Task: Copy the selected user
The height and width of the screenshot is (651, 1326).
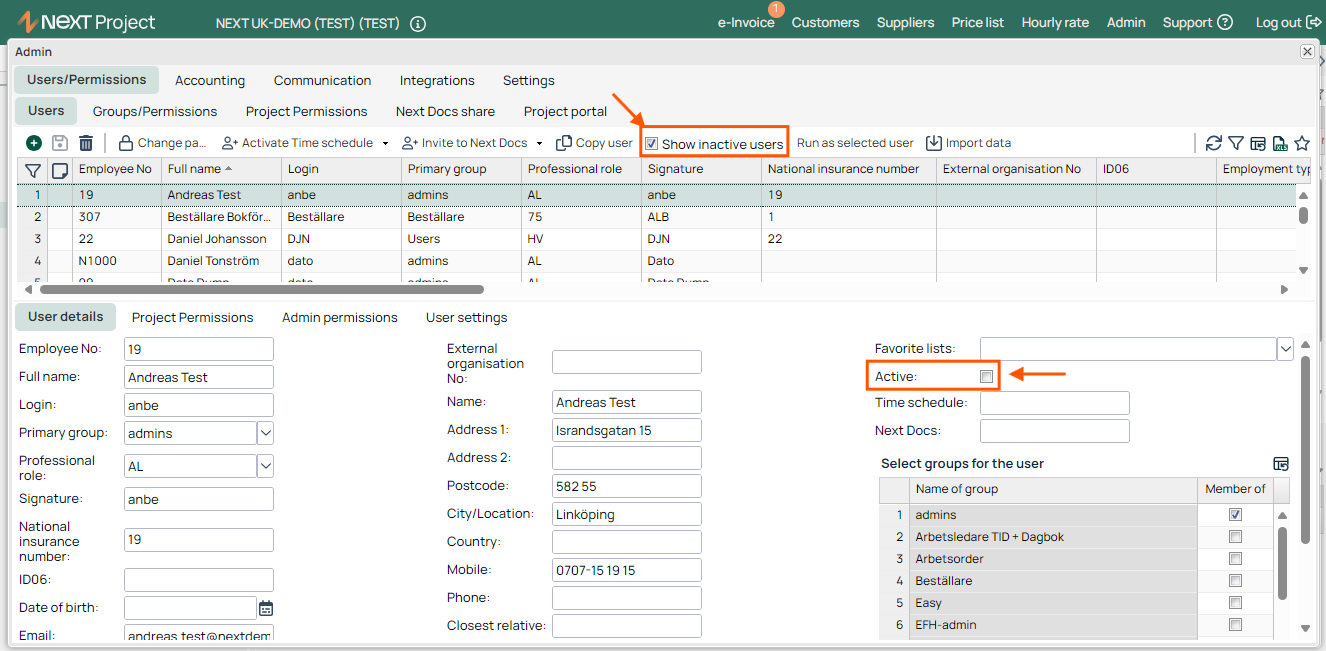Action: (x=594, y=143)
